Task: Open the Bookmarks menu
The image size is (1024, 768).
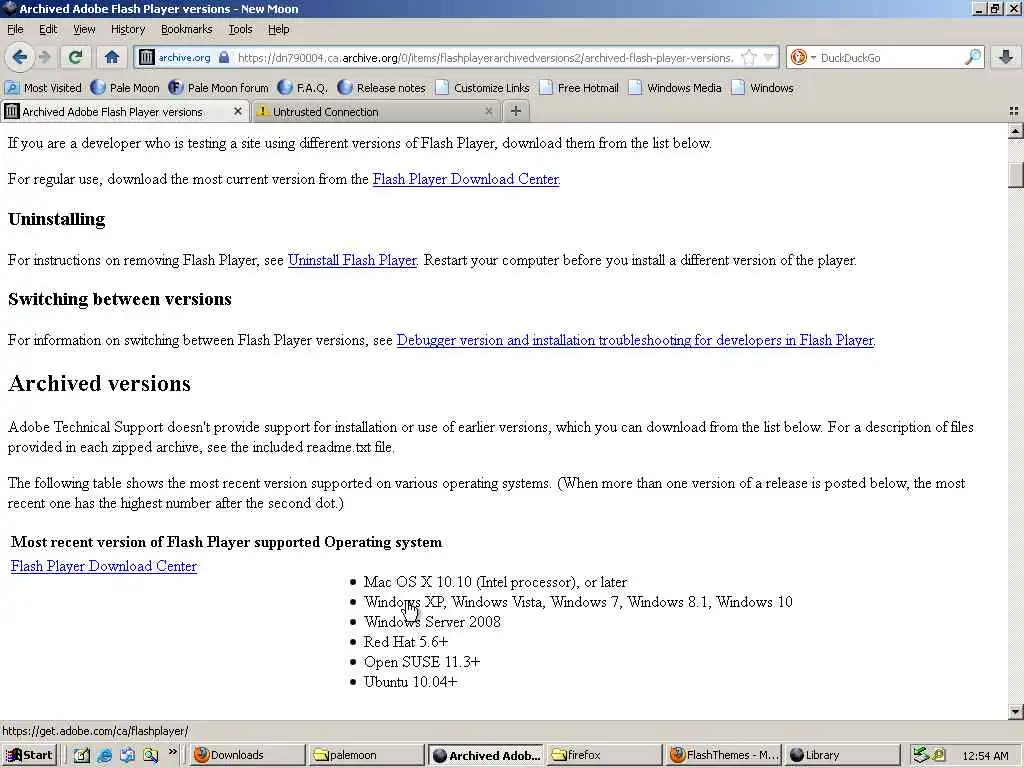Action: pos(186,29)
